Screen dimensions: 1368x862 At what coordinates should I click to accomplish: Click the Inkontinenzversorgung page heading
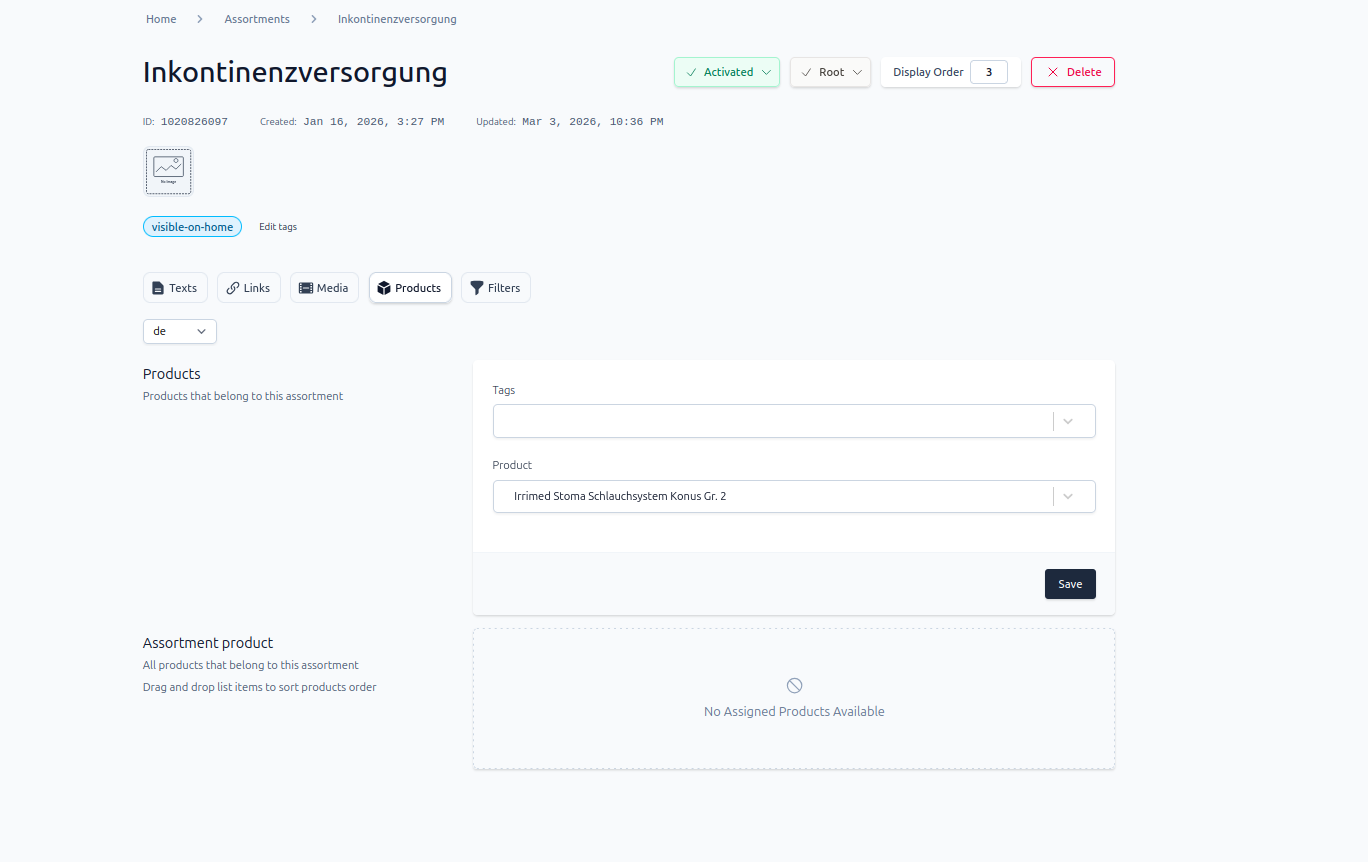tap(295, 72)
